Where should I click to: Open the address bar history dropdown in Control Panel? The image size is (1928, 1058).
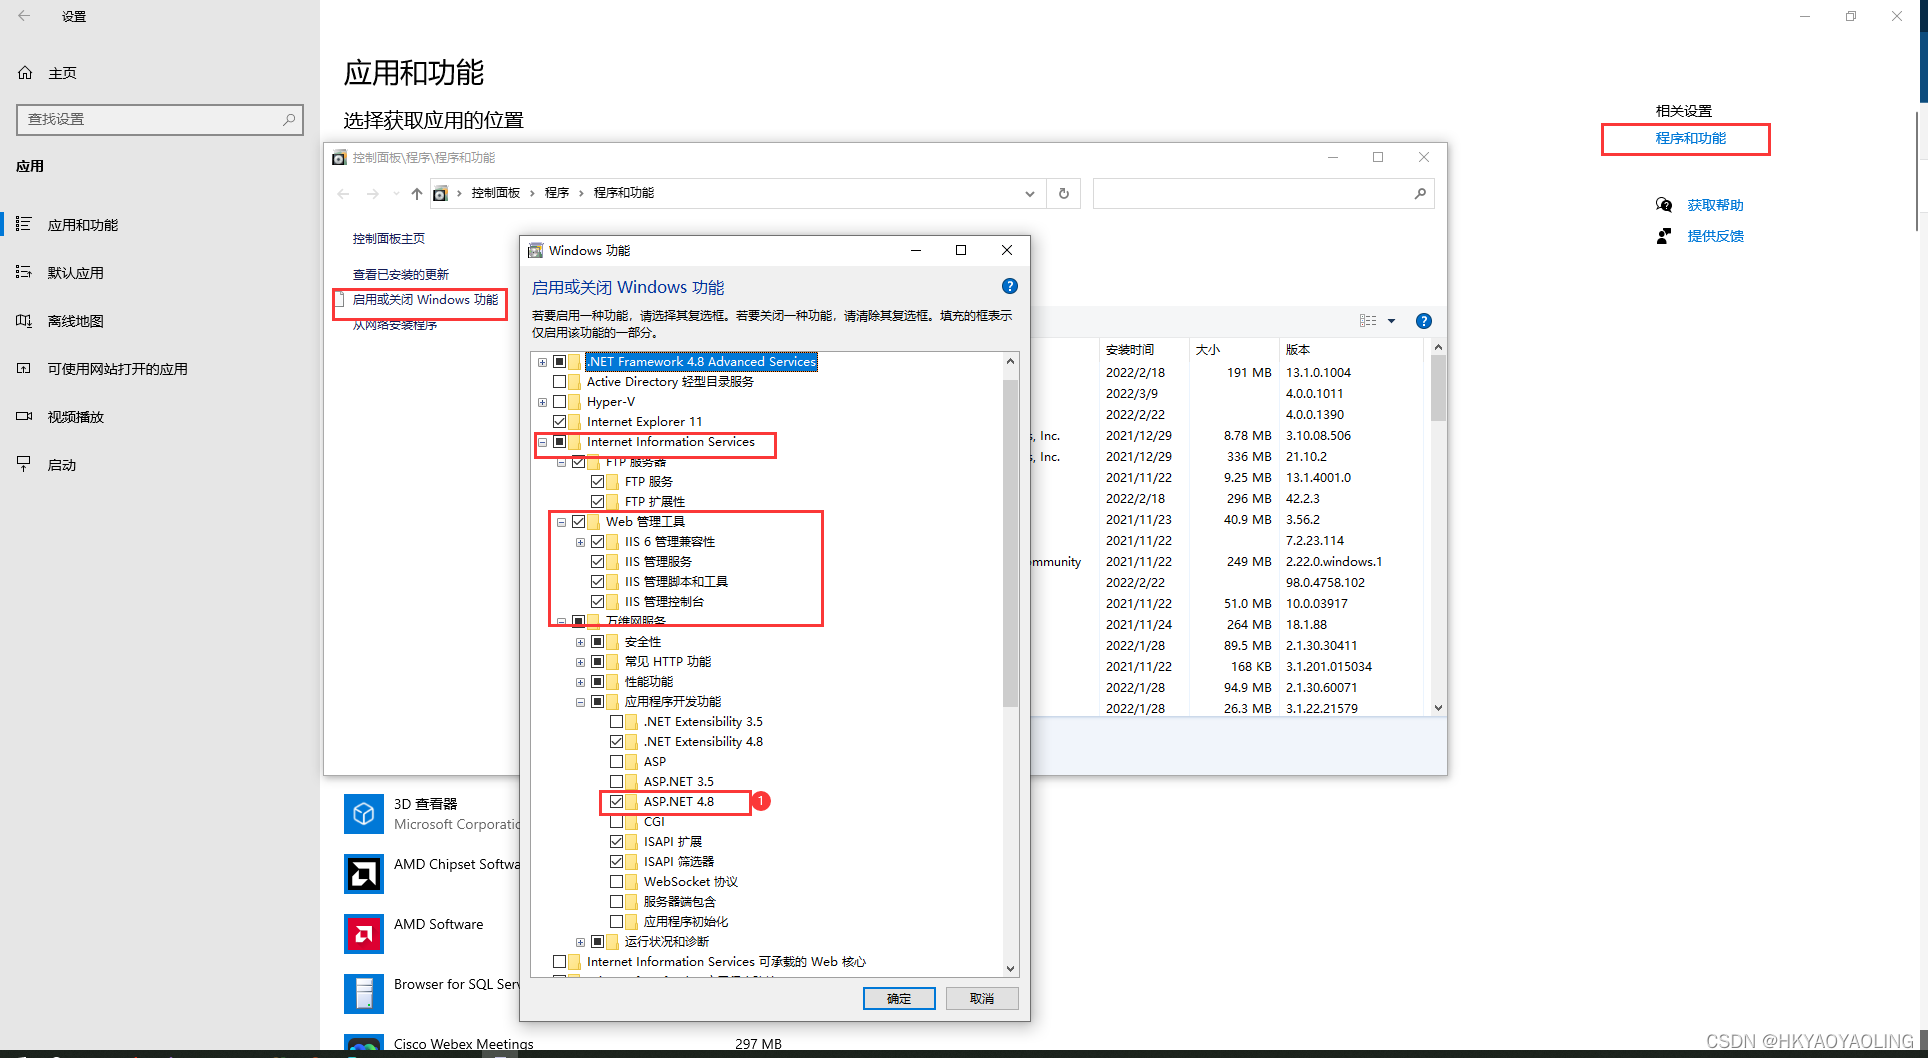pyautogui.click(x=1030, y=193)
